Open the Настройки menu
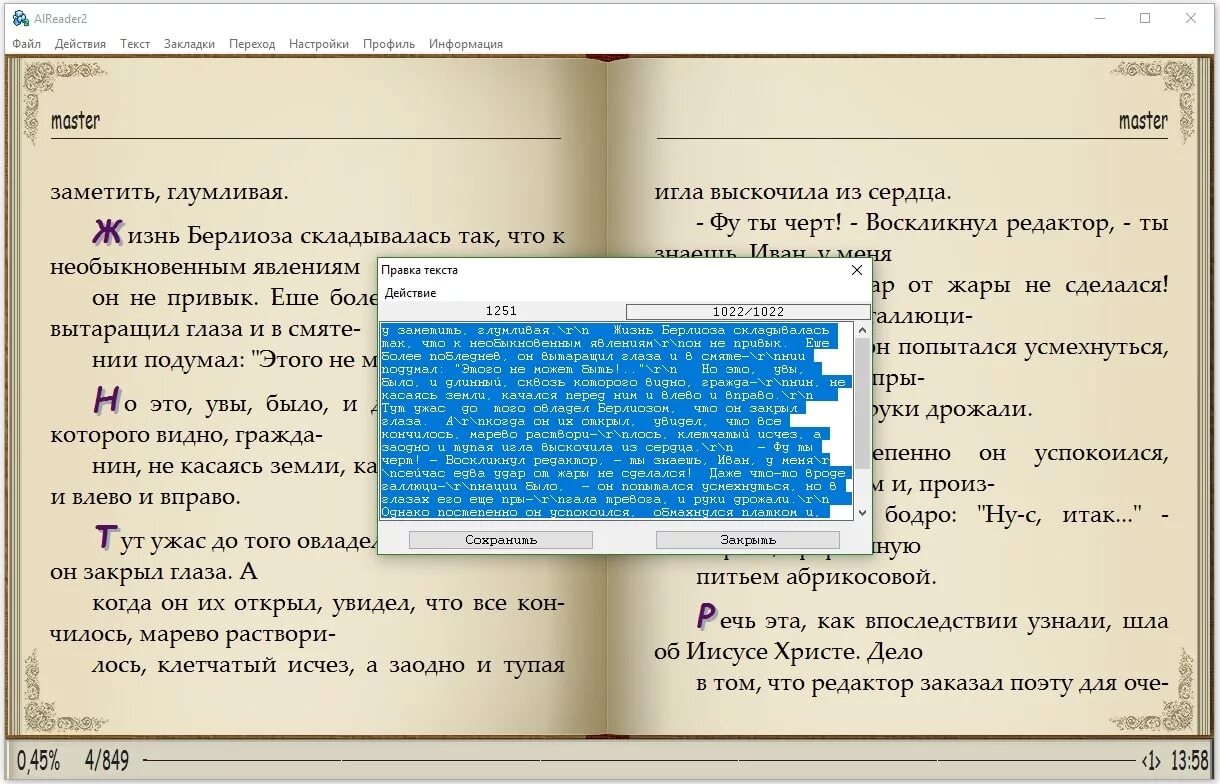Screen dimensions: 1220x784 [x=319, y=44]
